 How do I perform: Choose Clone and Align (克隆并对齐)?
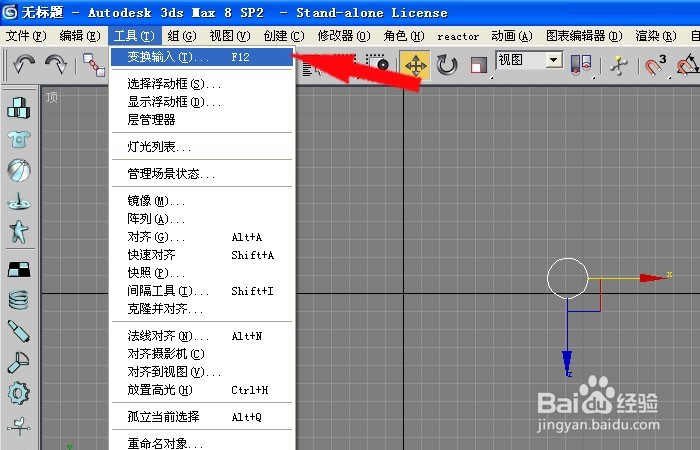[x=202, y=309]
